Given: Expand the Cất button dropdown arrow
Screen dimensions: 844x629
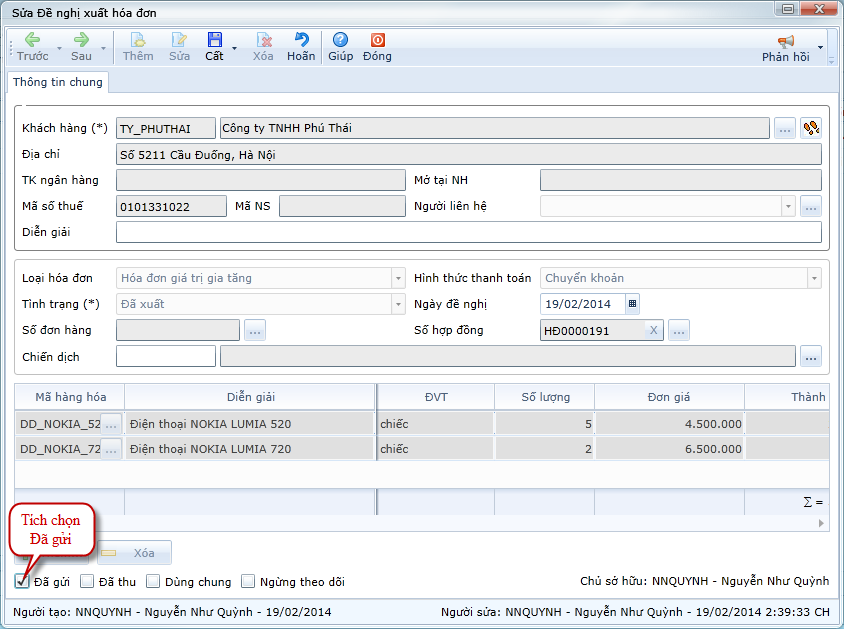Looking at the screenshot, I should [x=234, y=48].
